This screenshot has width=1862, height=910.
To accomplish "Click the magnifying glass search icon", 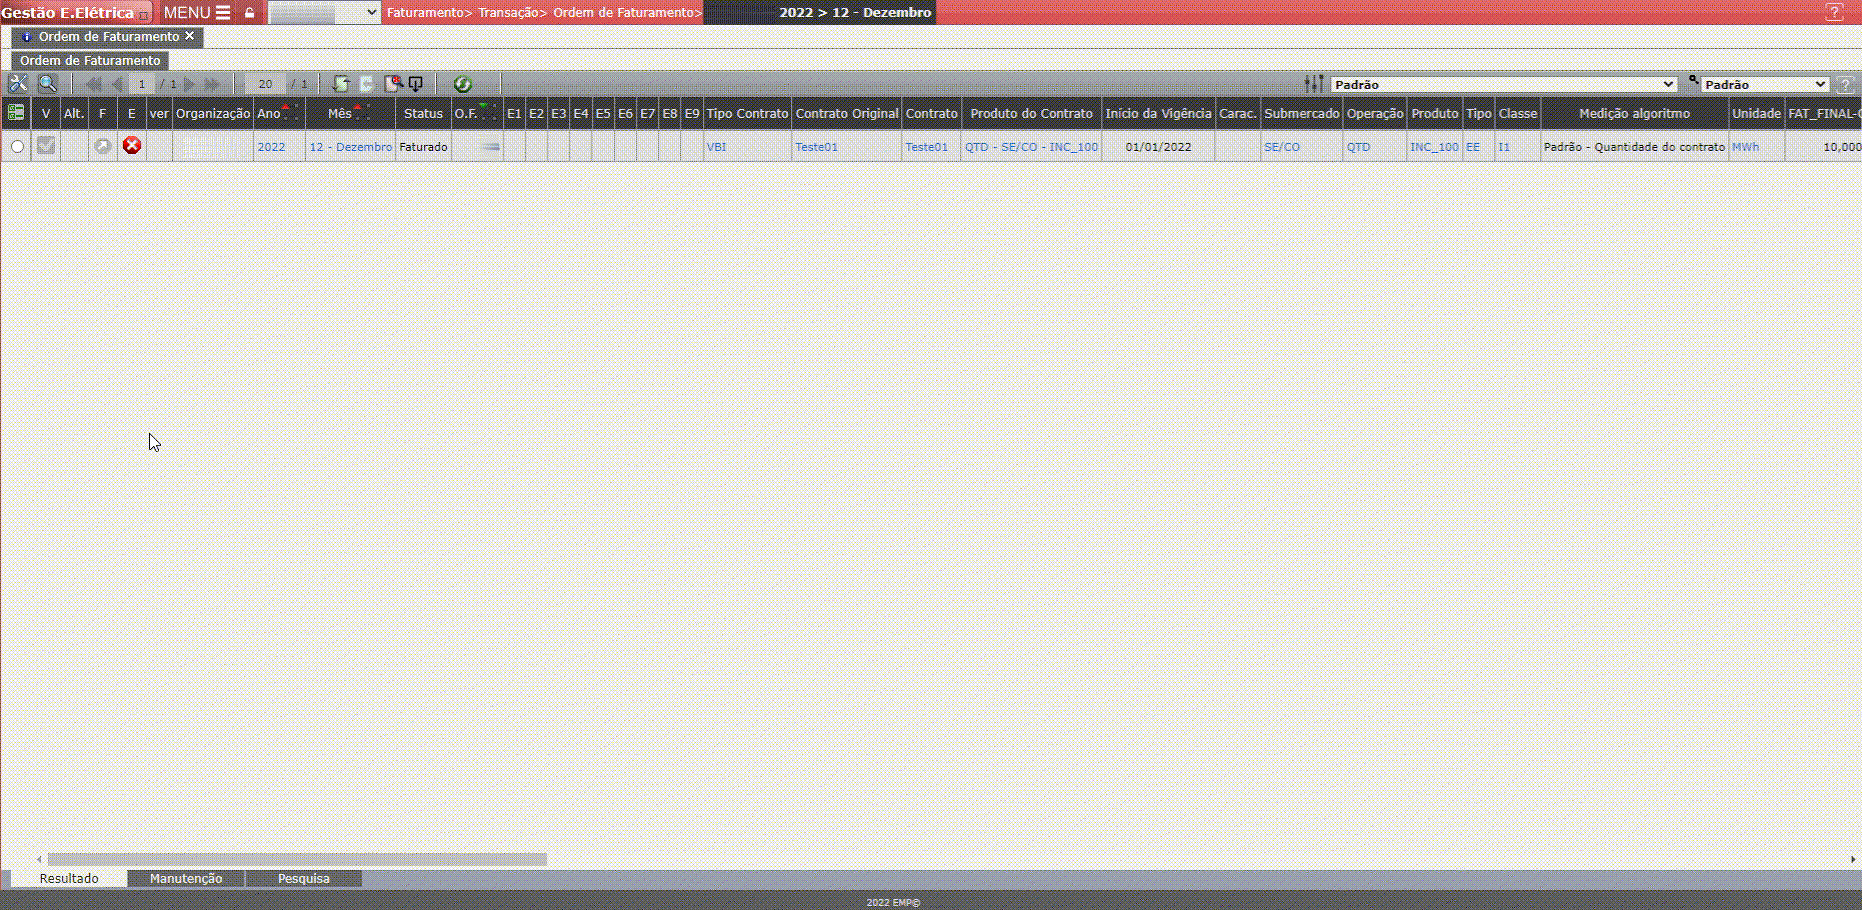I will coord(47,84).
